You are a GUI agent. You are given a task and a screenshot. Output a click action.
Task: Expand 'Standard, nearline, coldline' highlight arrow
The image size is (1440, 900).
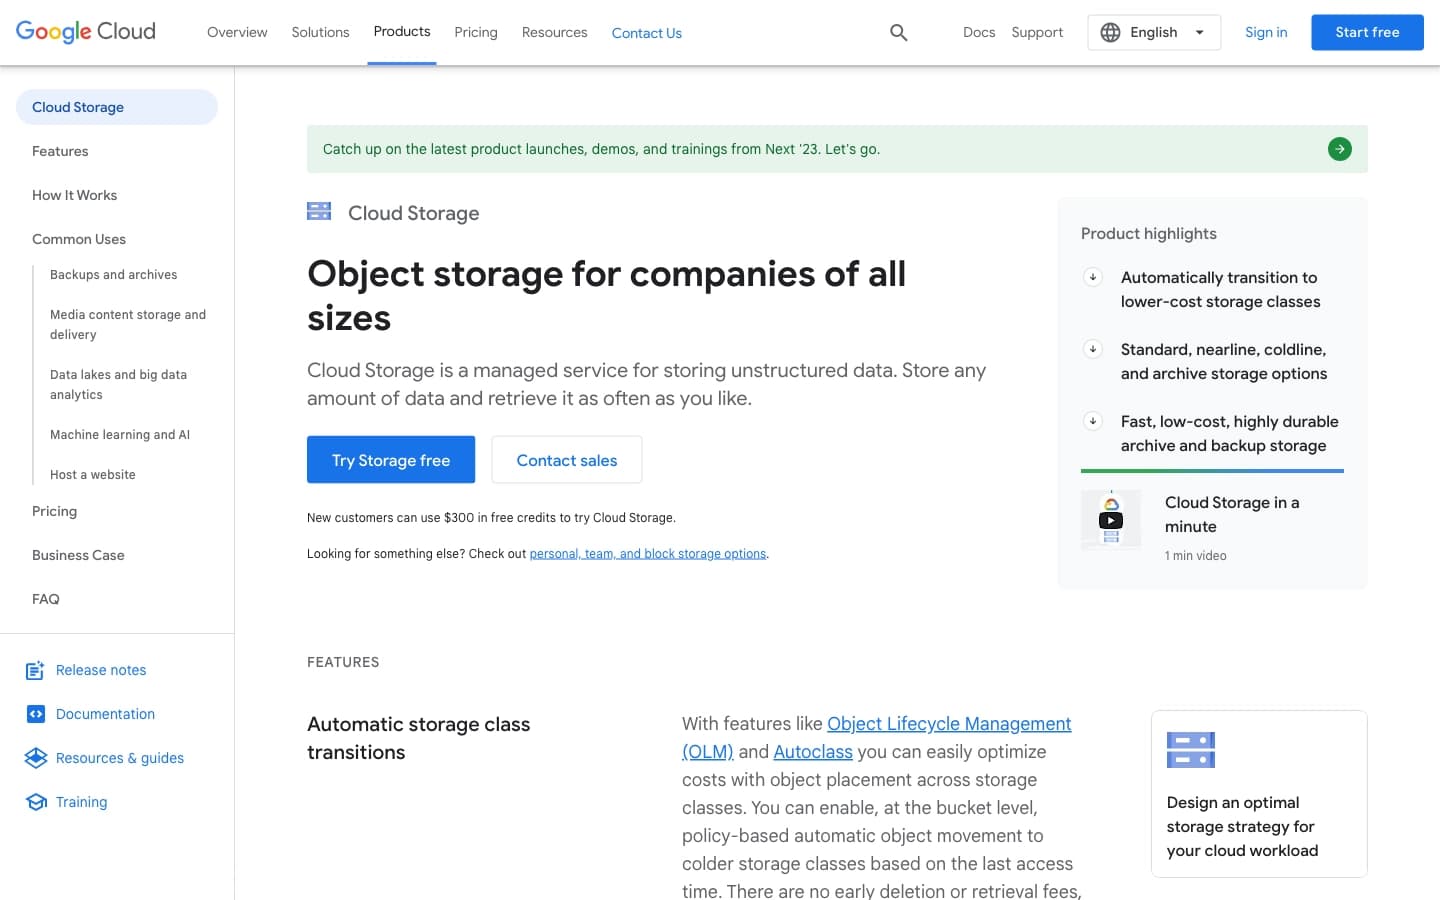pos(1093,349)
